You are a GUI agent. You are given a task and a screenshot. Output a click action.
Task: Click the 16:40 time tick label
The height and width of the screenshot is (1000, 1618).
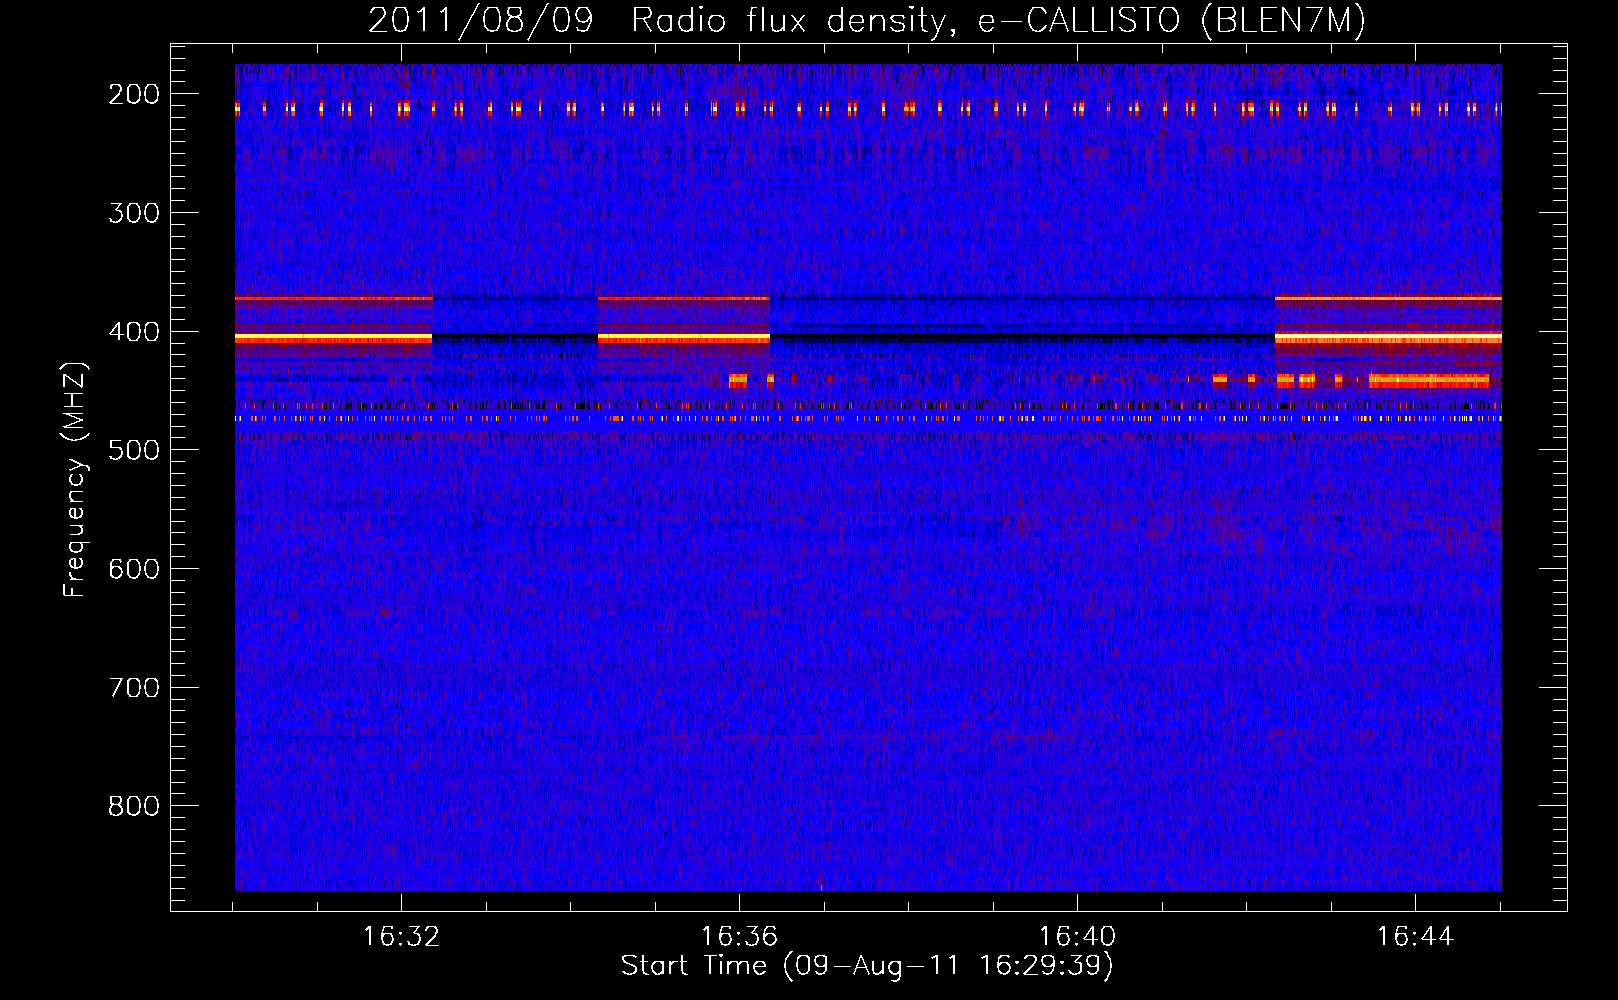click(x=1077, y=937)
